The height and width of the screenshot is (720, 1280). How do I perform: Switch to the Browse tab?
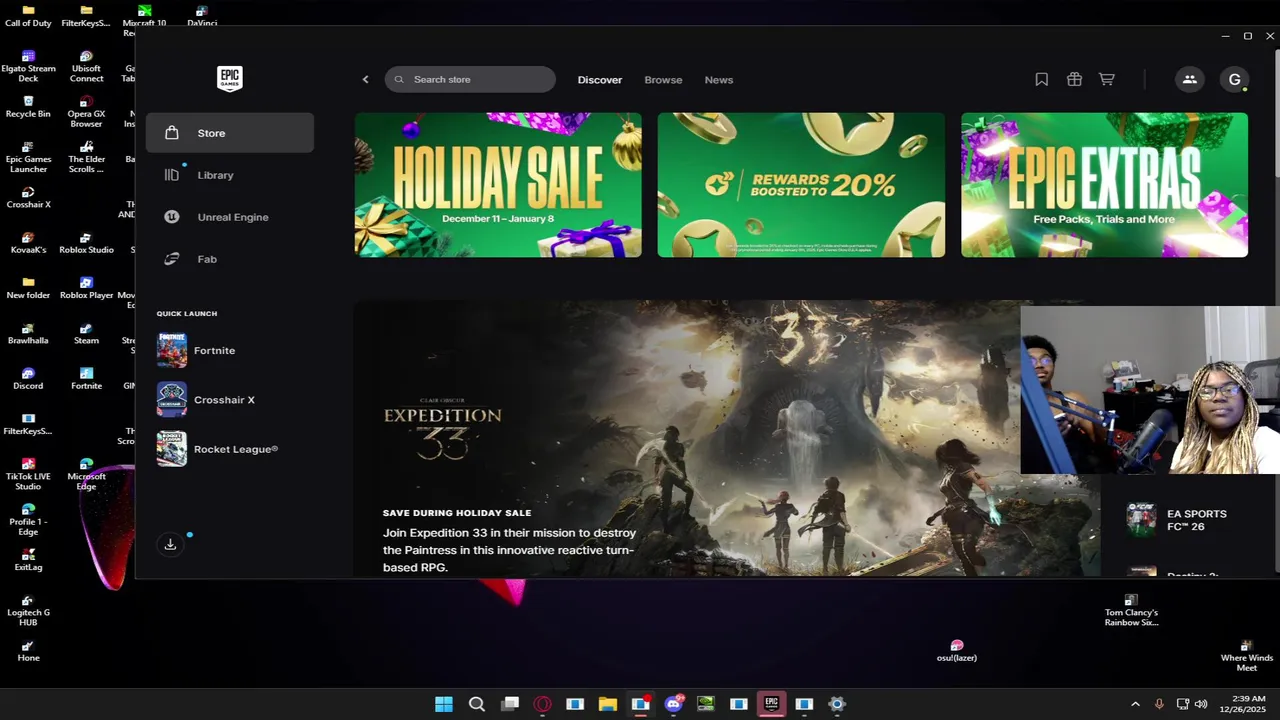(x=663, y=80)
